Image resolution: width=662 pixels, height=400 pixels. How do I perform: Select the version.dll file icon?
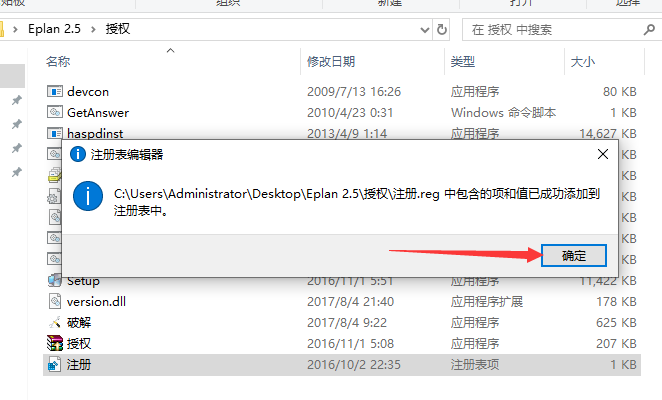tap(54, 301)
